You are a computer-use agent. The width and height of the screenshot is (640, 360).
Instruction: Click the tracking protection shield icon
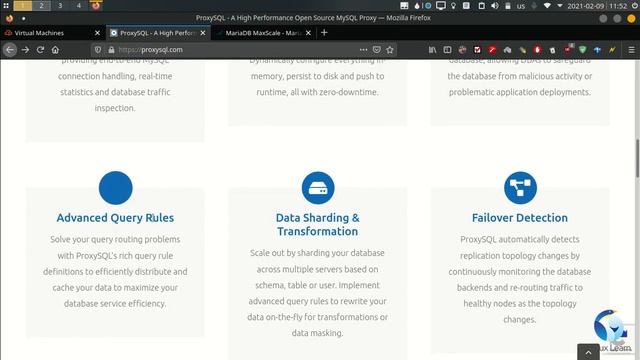tap(98, 50)
